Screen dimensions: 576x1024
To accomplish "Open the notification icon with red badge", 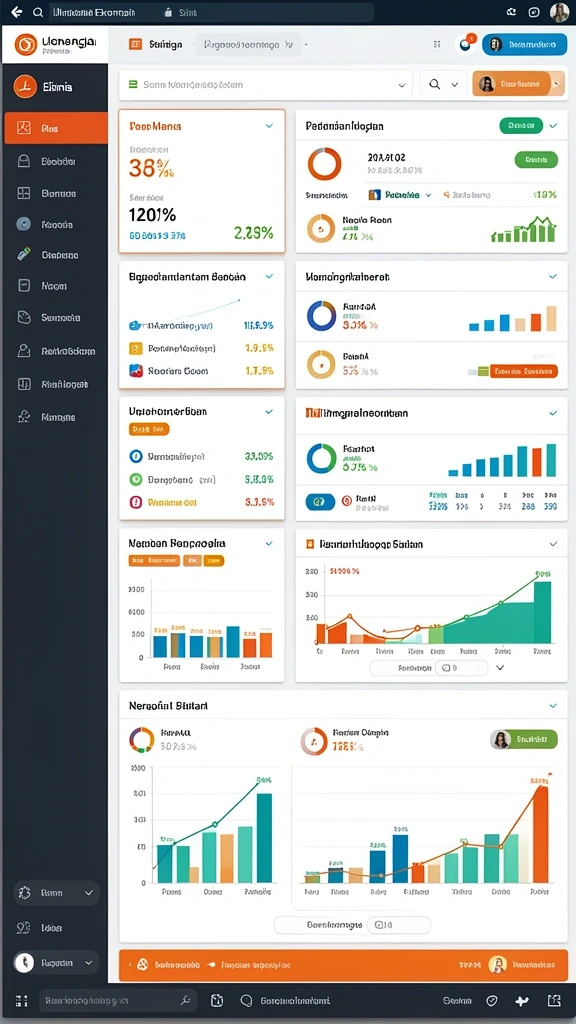I will [x=466, y=44].
